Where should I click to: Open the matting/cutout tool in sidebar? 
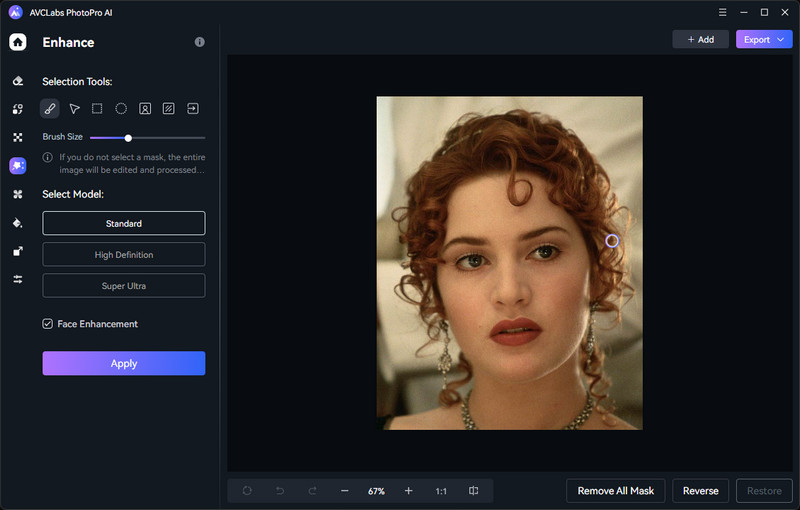[18, 137]
